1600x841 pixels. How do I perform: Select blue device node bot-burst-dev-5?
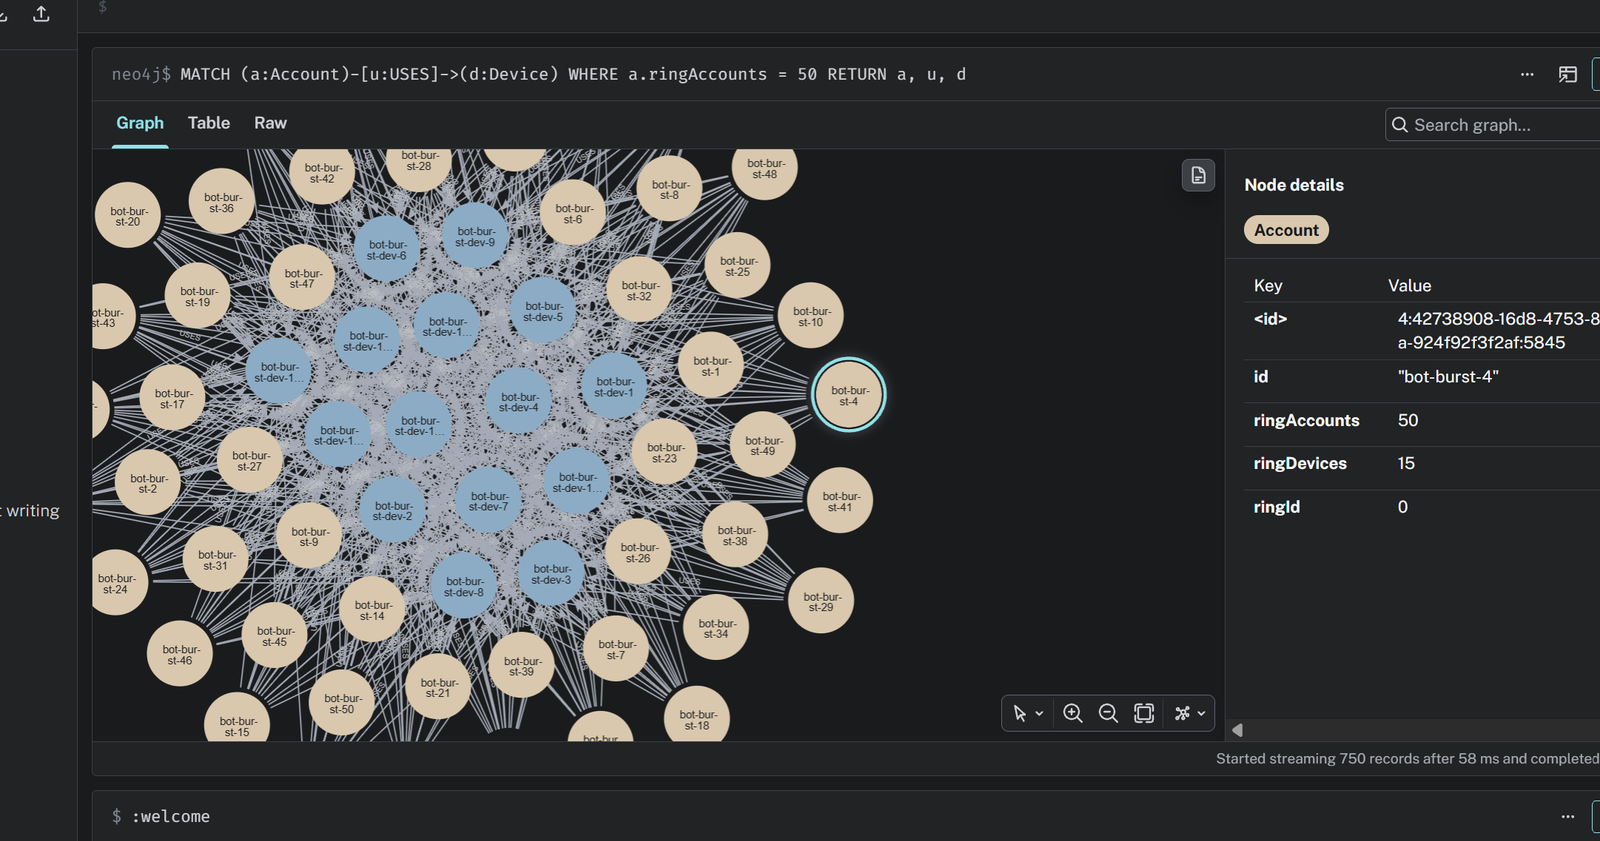pos(543,311)
